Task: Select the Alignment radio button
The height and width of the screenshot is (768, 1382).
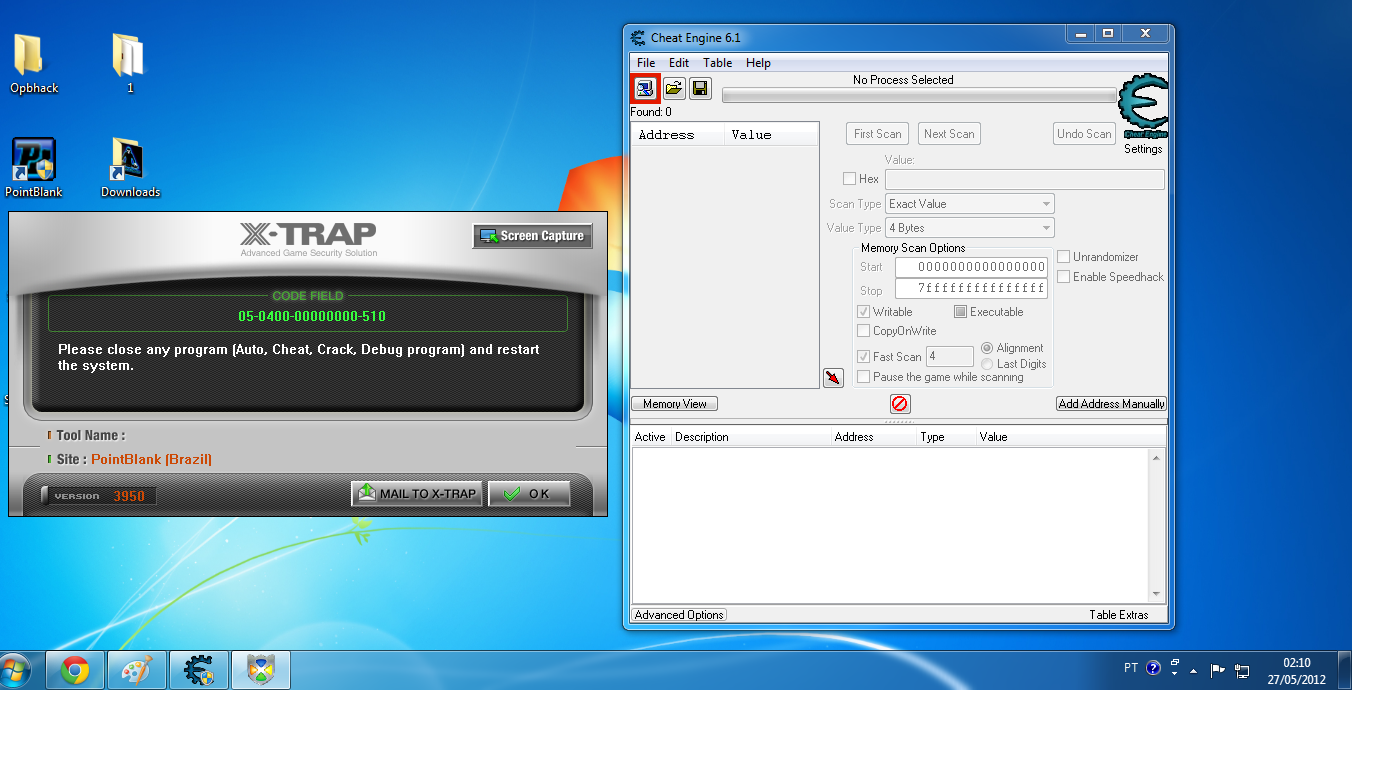Action: click(x=988, y=348)
